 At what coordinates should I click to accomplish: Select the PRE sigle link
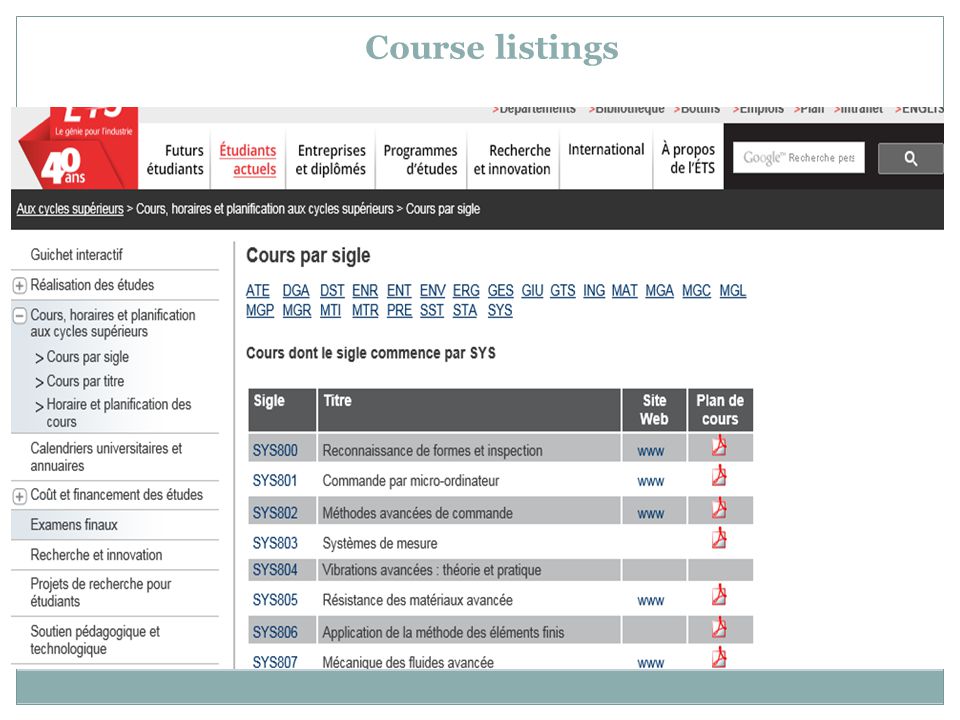coord(399,310)
